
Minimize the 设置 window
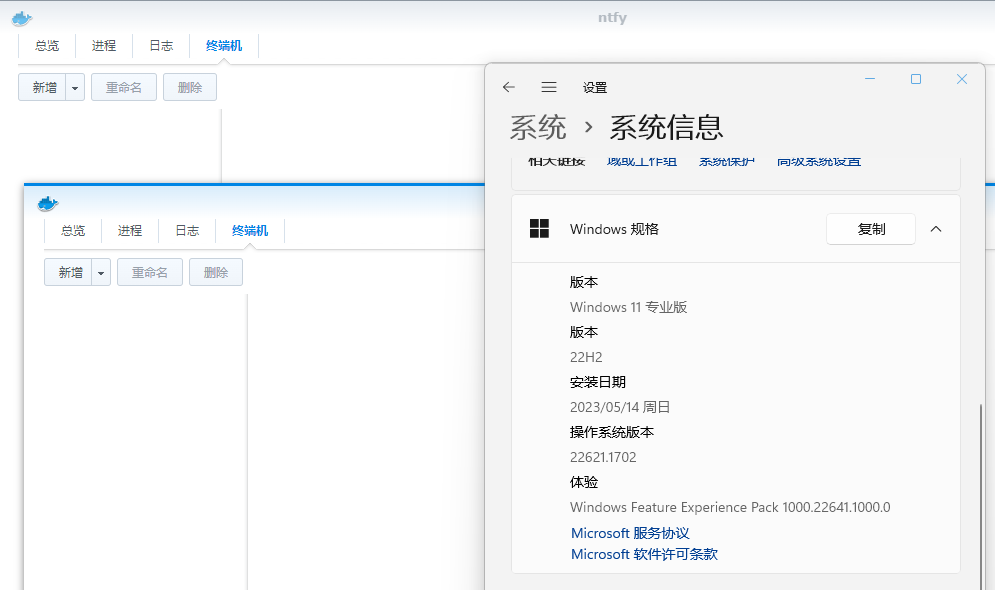[870, 79]
